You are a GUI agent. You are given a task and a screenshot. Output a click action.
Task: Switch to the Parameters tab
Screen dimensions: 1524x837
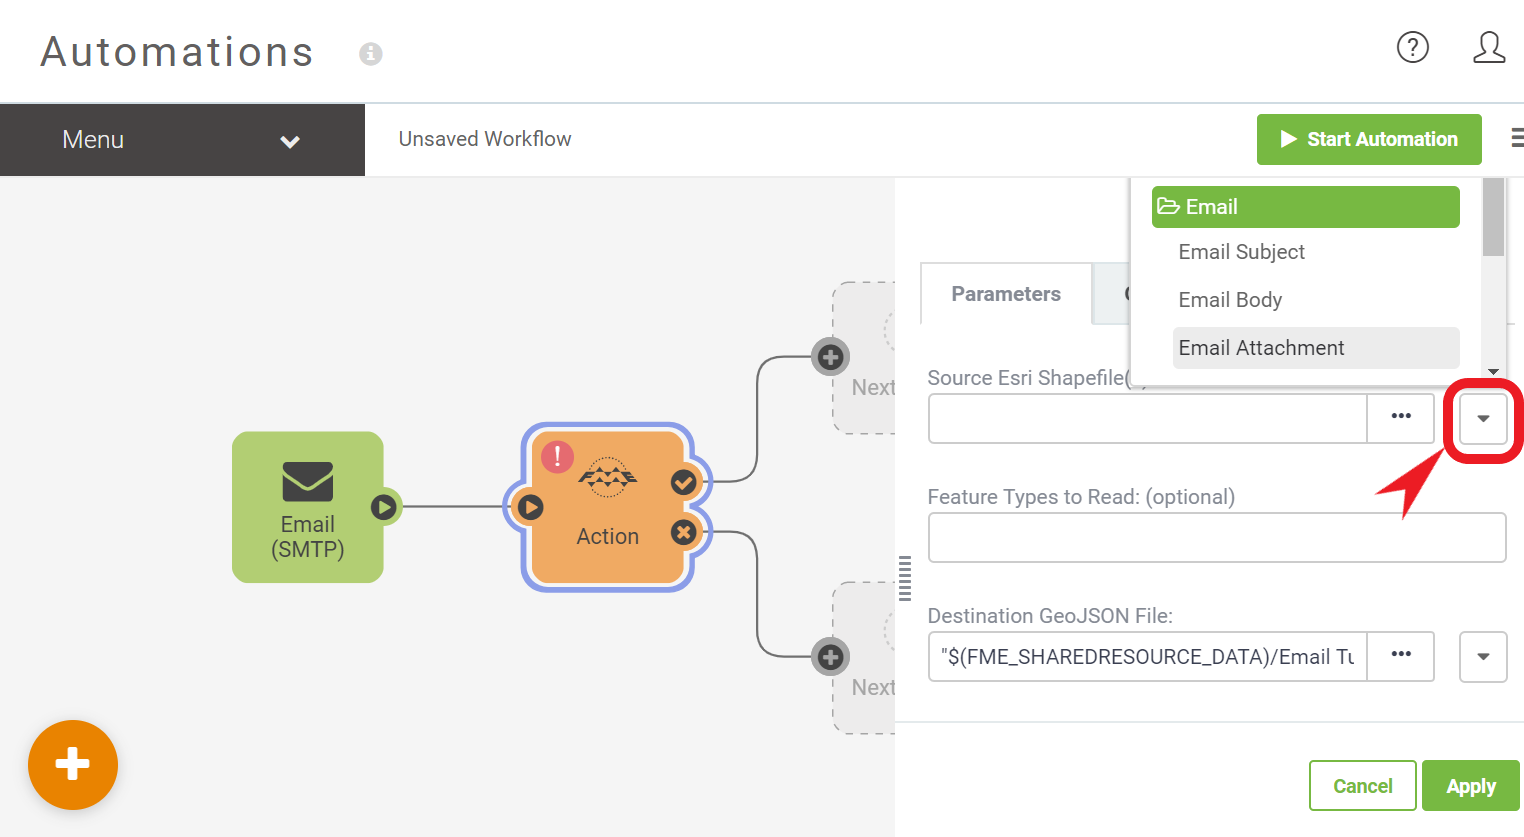click(x=1005, y=294)
